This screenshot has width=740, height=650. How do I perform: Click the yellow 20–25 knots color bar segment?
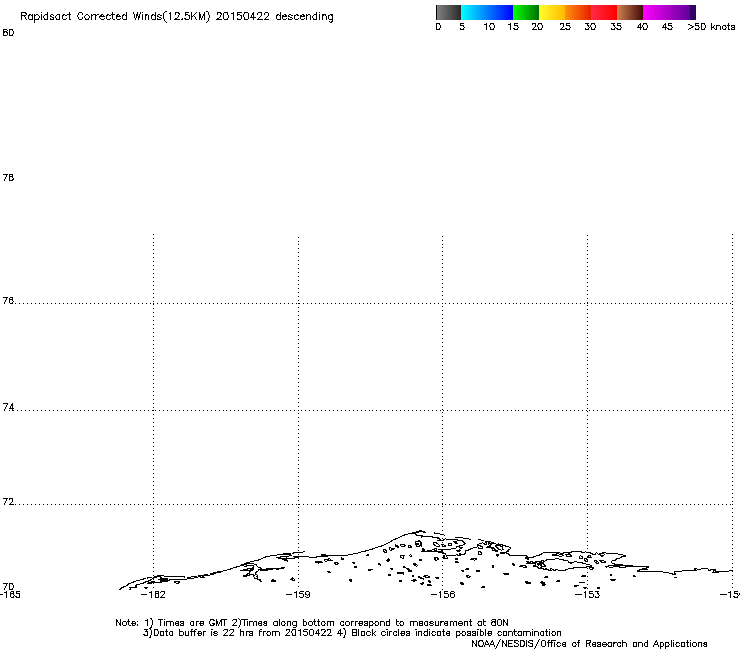coord(552,12)
